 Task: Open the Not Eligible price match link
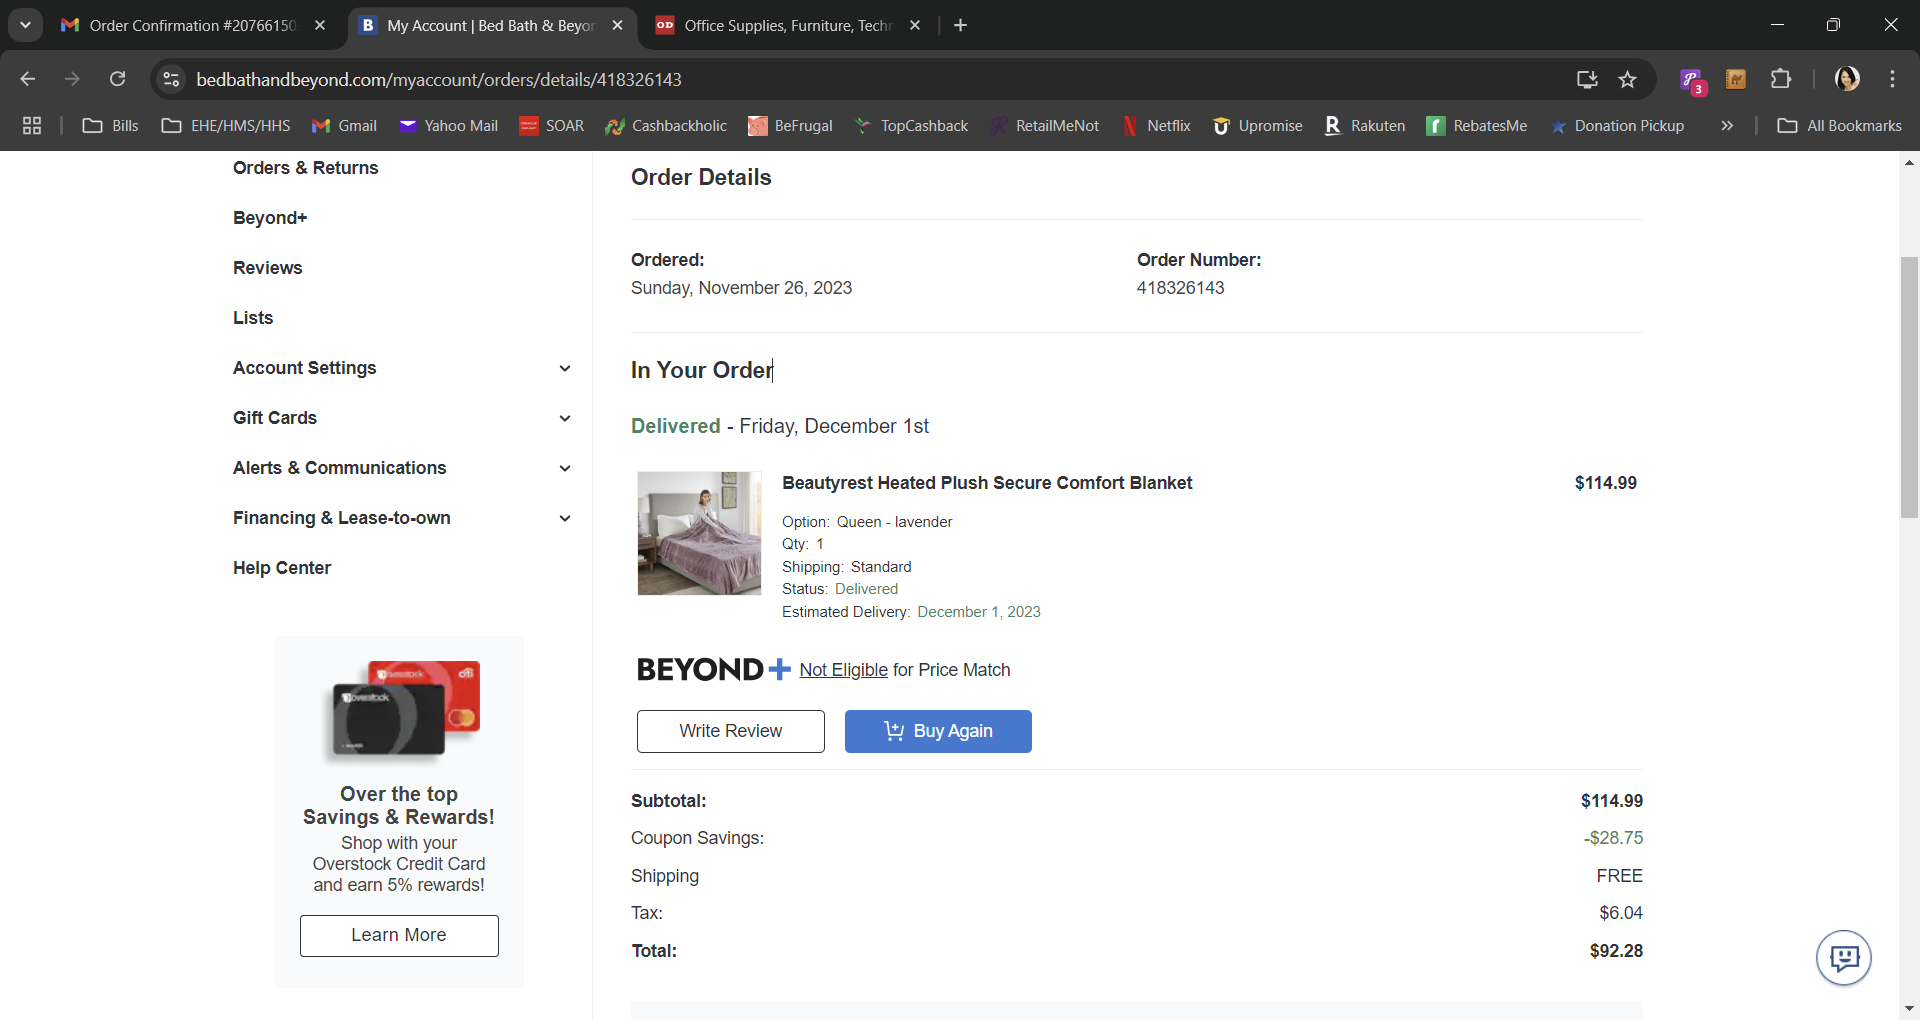coord(843,670)
